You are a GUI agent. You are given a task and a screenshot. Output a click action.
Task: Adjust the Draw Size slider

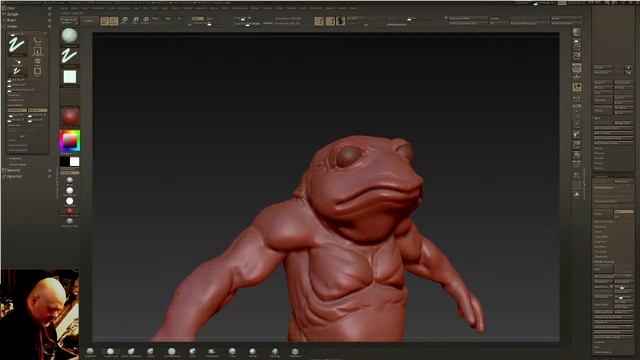pos(247,24)
